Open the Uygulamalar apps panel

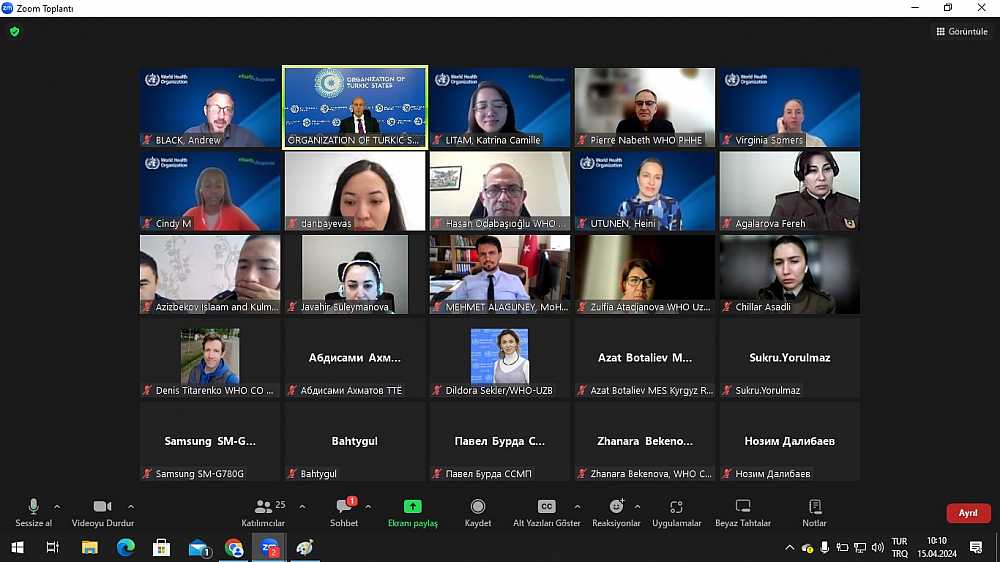(x=676, y=512)
